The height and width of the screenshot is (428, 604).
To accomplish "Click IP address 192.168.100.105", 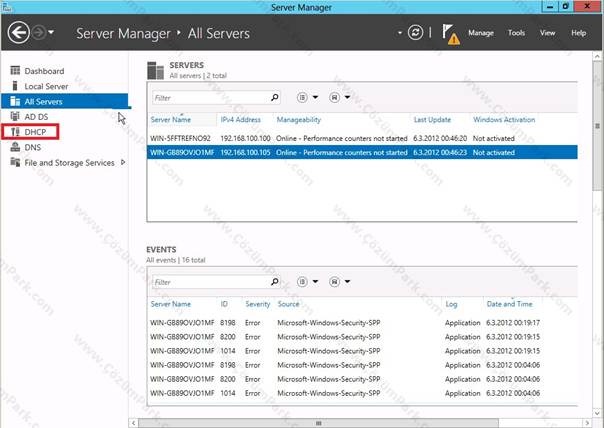I will [x=245, y=153].
